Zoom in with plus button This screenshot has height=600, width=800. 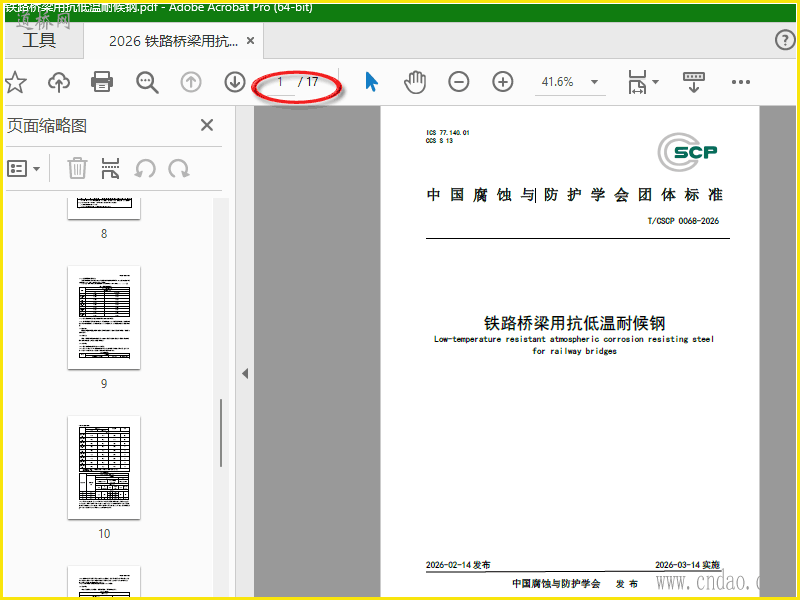503,82
